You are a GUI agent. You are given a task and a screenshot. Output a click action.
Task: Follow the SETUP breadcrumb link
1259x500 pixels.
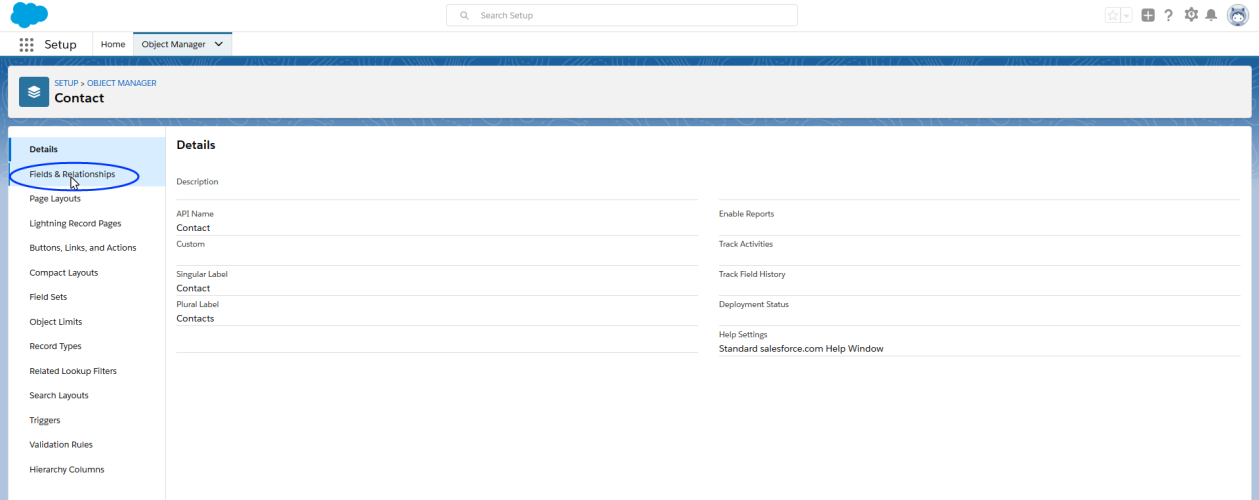66,83
